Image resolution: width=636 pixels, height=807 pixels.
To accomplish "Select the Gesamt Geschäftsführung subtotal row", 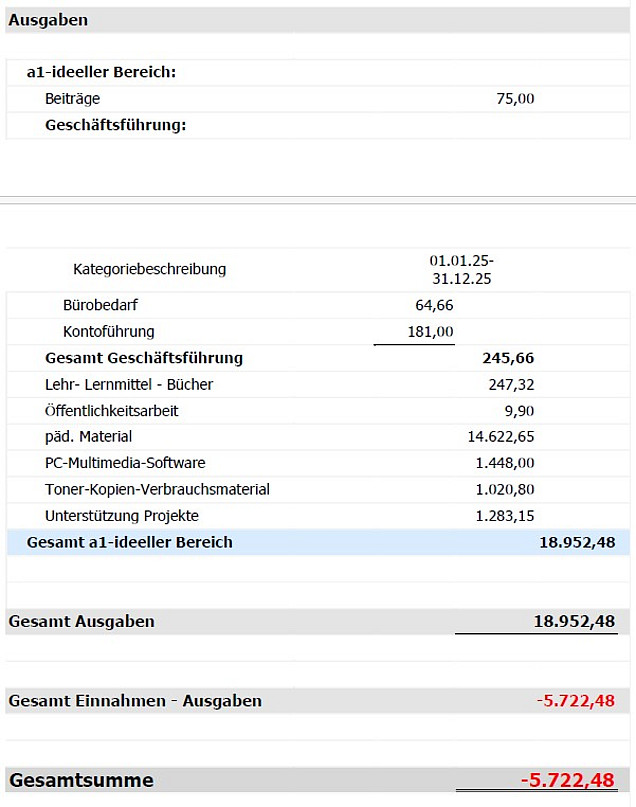I will pyautogui.click(x=317, y=358).
